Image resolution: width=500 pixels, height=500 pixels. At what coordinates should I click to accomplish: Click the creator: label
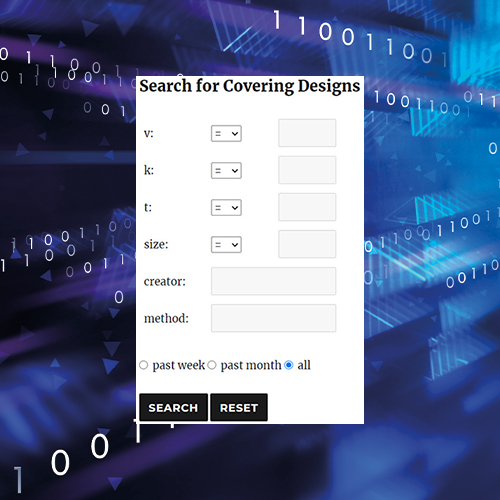coord(165,282)
